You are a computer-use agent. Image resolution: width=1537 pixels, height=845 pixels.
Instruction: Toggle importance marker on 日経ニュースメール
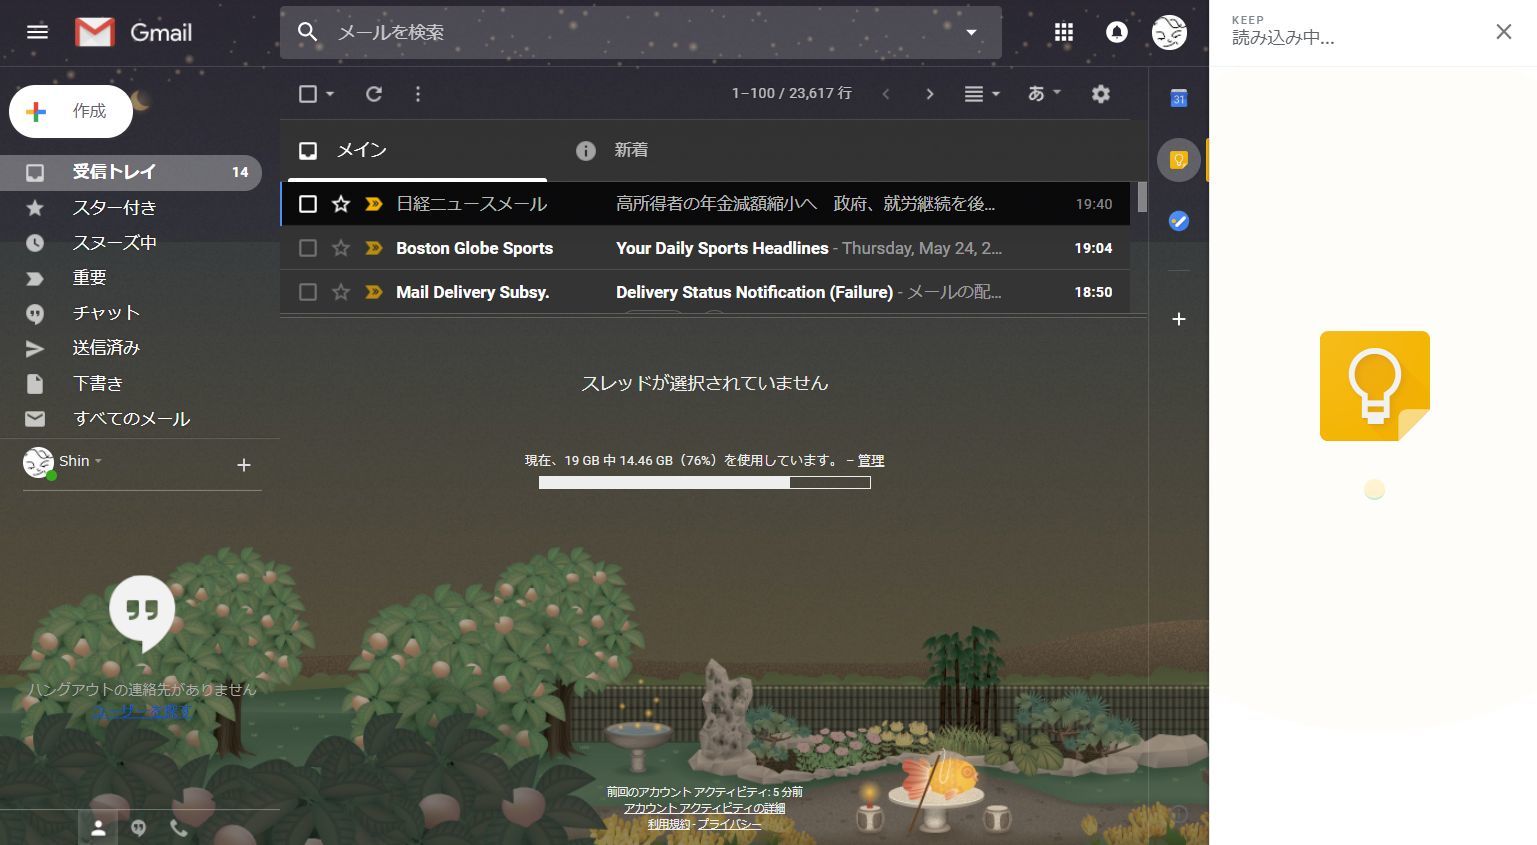tap(374, 204)
